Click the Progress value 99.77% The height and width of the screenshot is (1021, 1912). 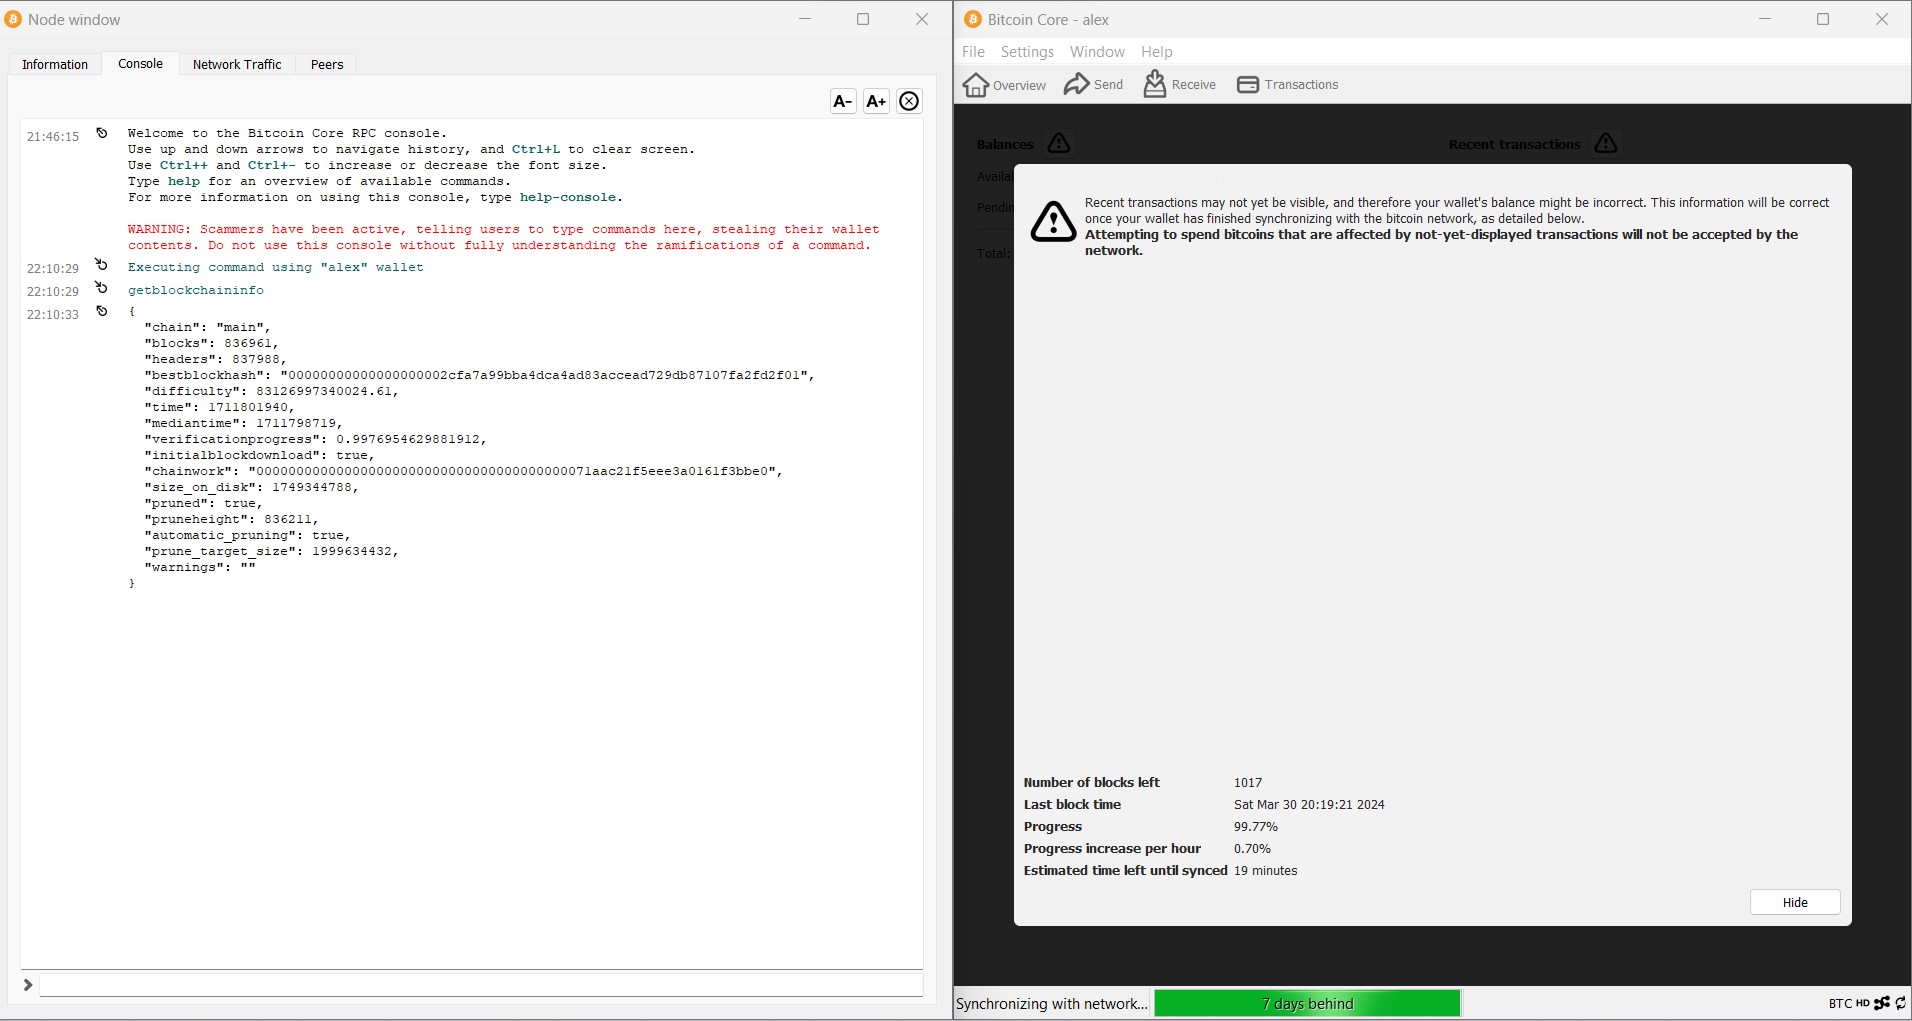[1256, 827]
